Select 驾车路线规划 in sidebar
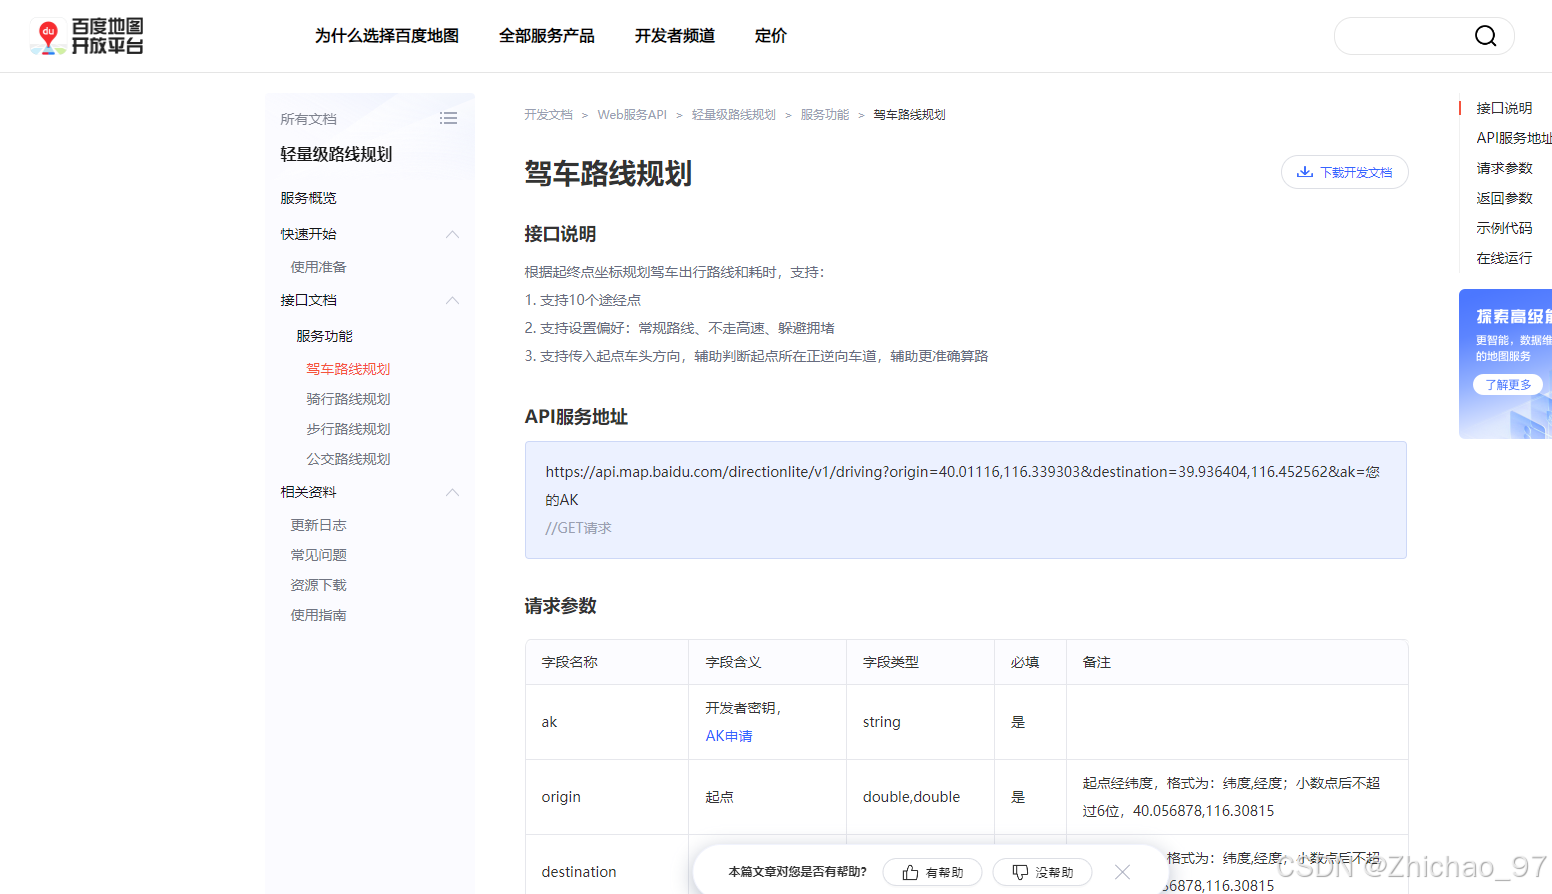Image resolution: width=1552 pixels, height=894 pixels. 348,369
